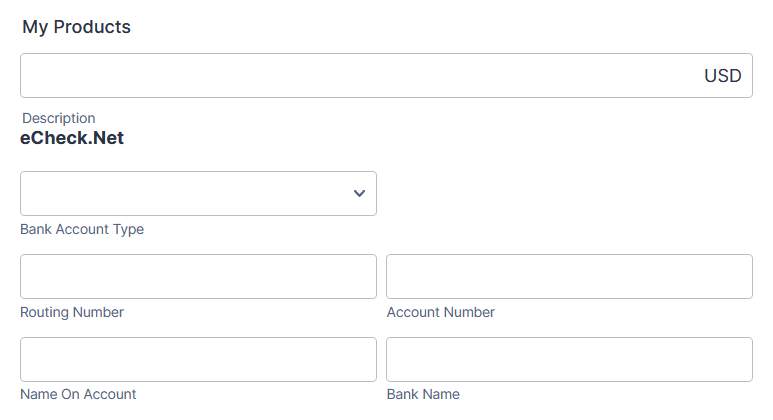Focus the Routing Number input box

[x=198, y=276]
